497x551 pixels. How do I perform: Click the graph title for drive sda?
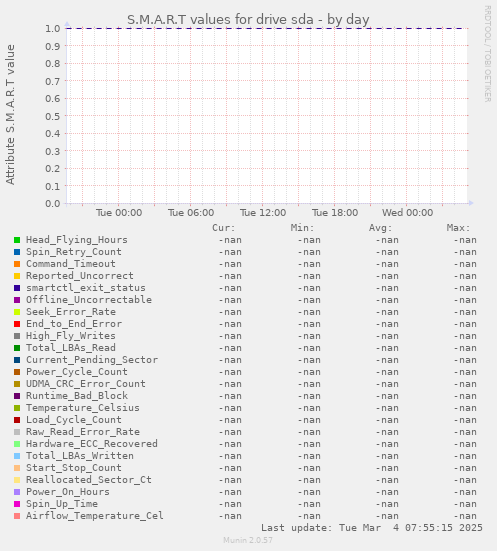click(x=248, y=19)
